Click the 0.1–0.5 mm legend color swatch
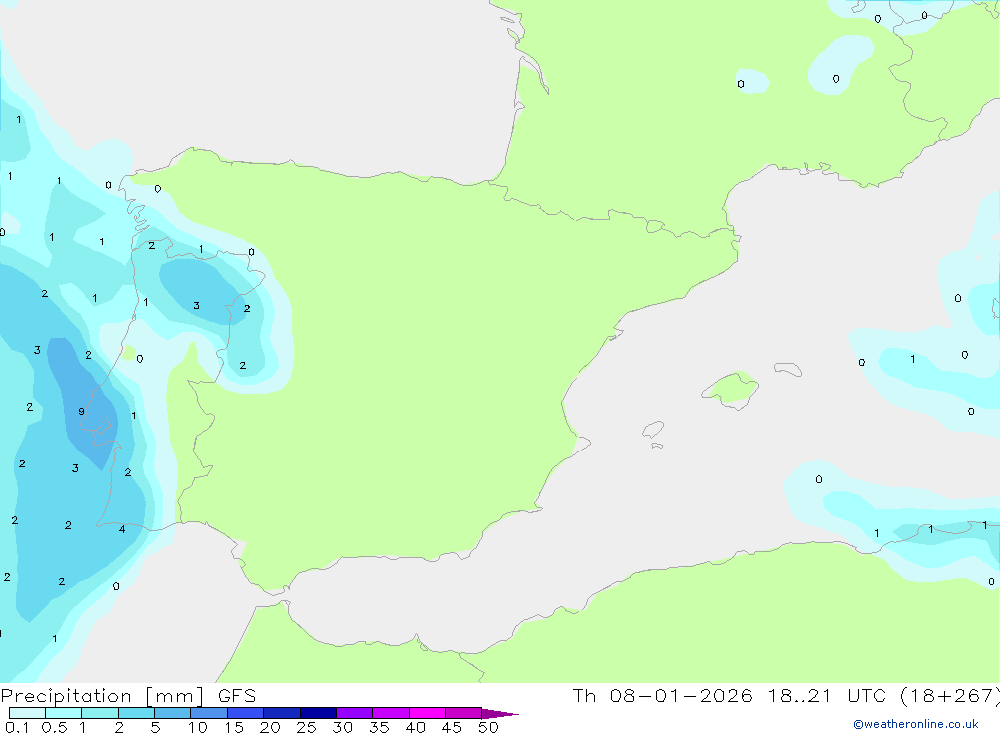Image resolution: width=1000 pixels, height=733 pixels. (x=27, y=713)
